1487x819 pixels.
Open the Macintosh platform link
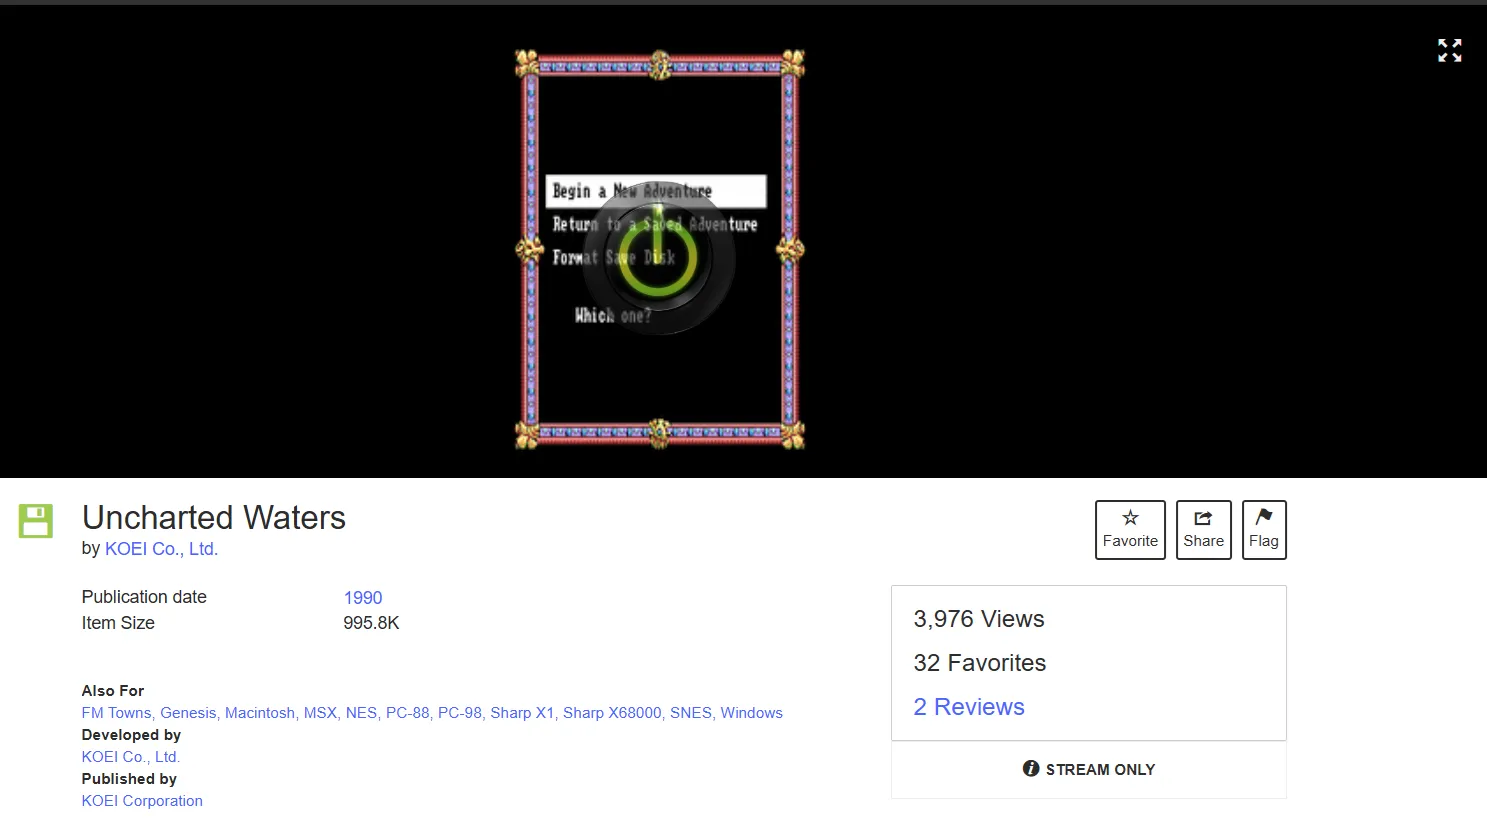click(x=260, y=713)
